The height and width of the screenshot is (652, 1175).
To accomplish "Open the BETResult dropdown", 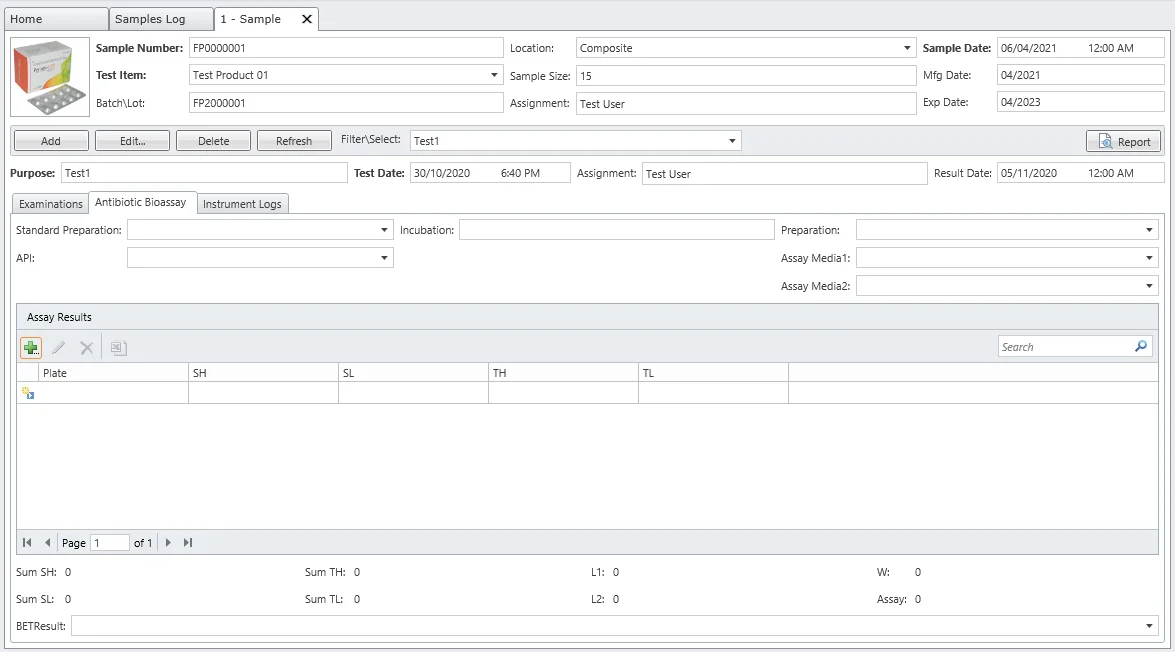I will pyautogui.click(x=1149, y=626).
